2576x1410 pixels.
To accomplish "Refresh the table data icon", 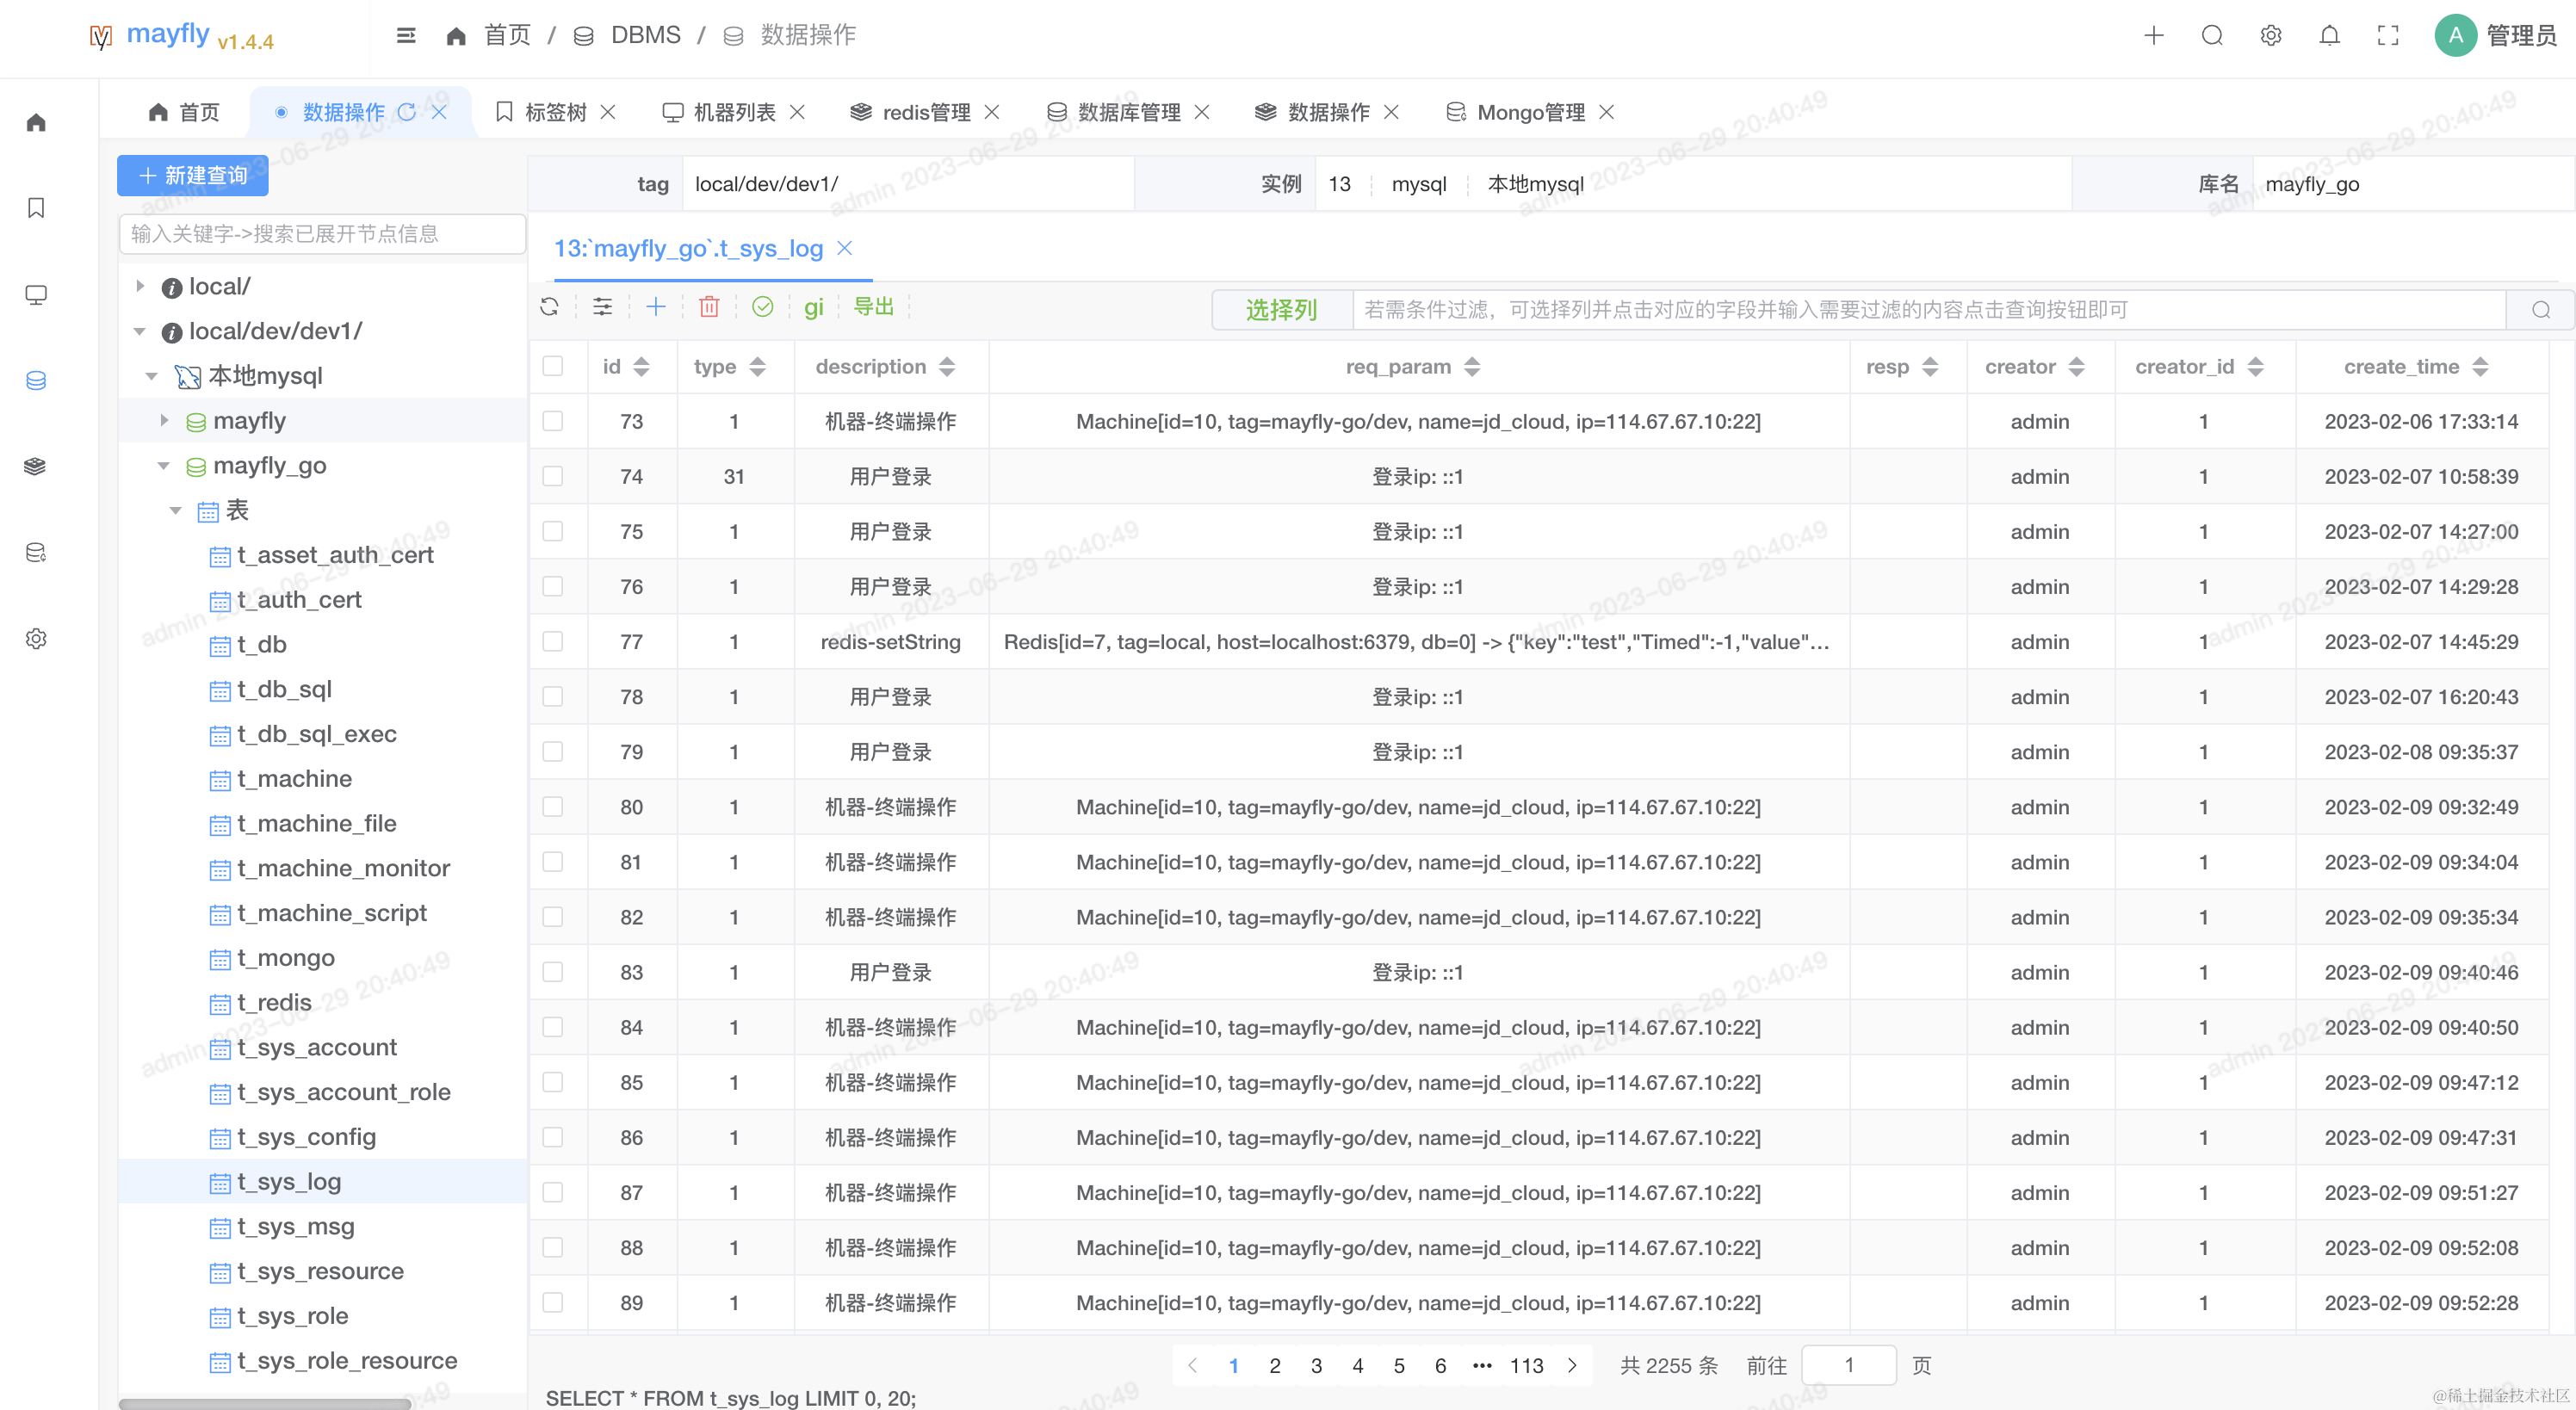I will tap(549, 307).
